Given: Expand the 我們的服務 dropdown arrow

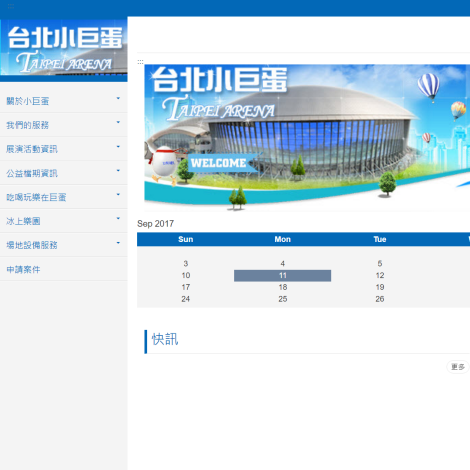Looking at the screenshot, I should coord(118,122).
